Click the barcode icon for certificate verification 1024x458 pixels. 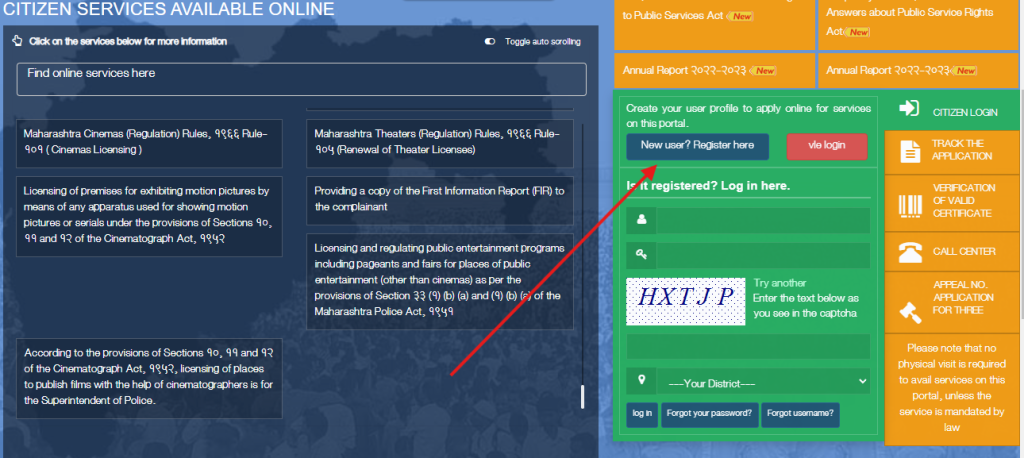click(x=909, y=203)
